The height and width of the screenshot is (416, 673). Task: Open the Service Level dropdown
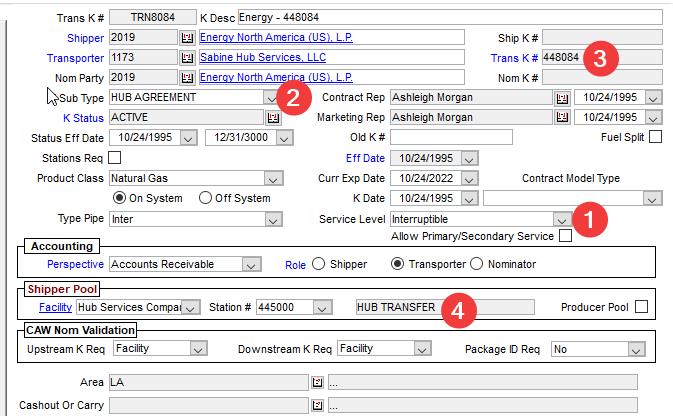pos(561,219)
